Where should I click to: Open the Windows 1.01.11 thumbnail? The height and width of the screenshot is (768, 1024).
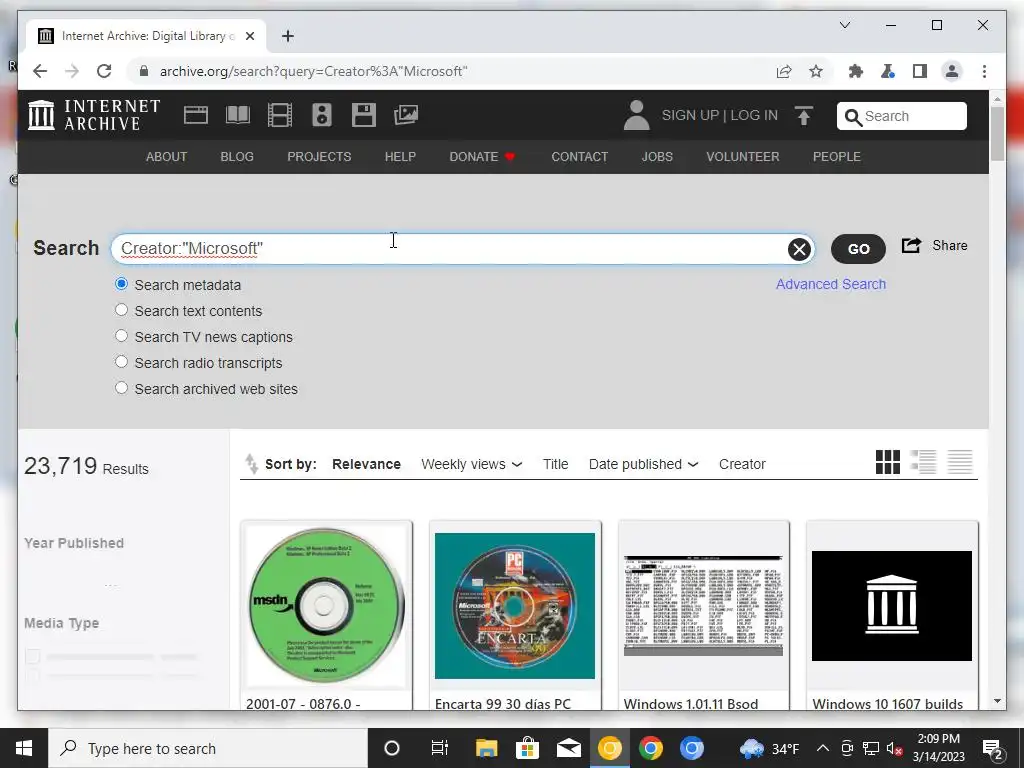coord(703,605)
